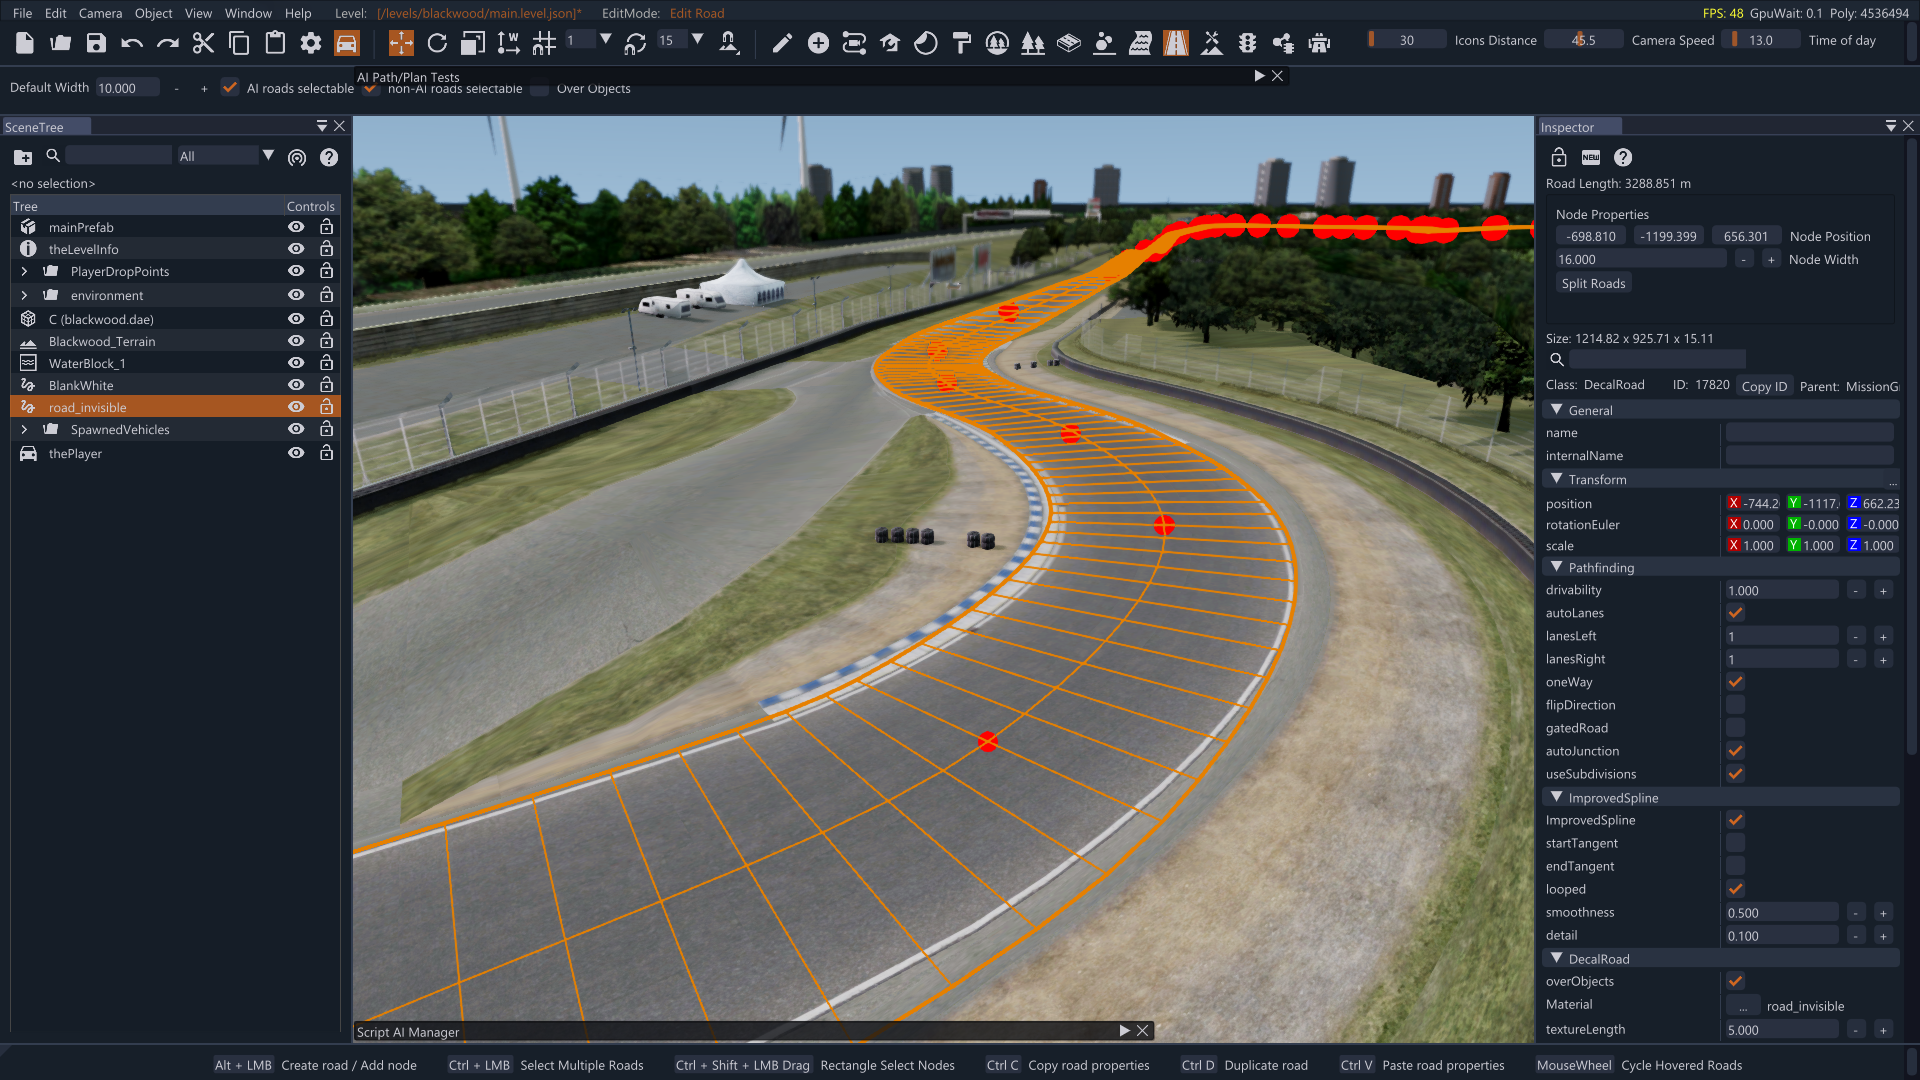The width and height of the screenshot is (1920, 1080).
Task: Open the Window menu
Action: (x=248, y=13)
